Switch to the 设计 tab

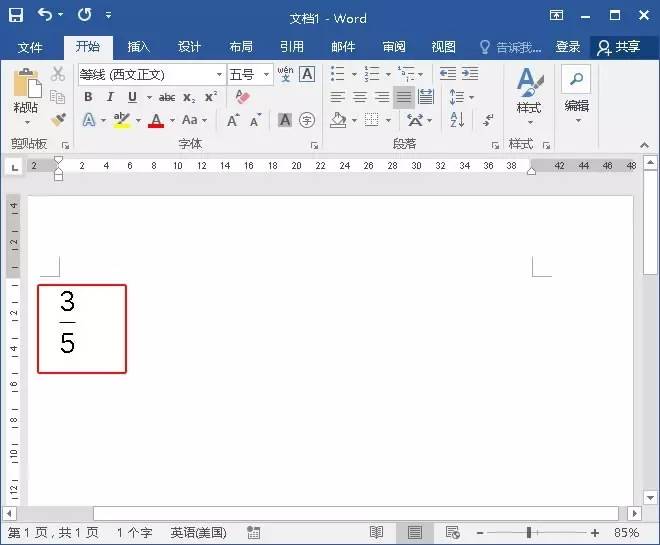[189, 47]
